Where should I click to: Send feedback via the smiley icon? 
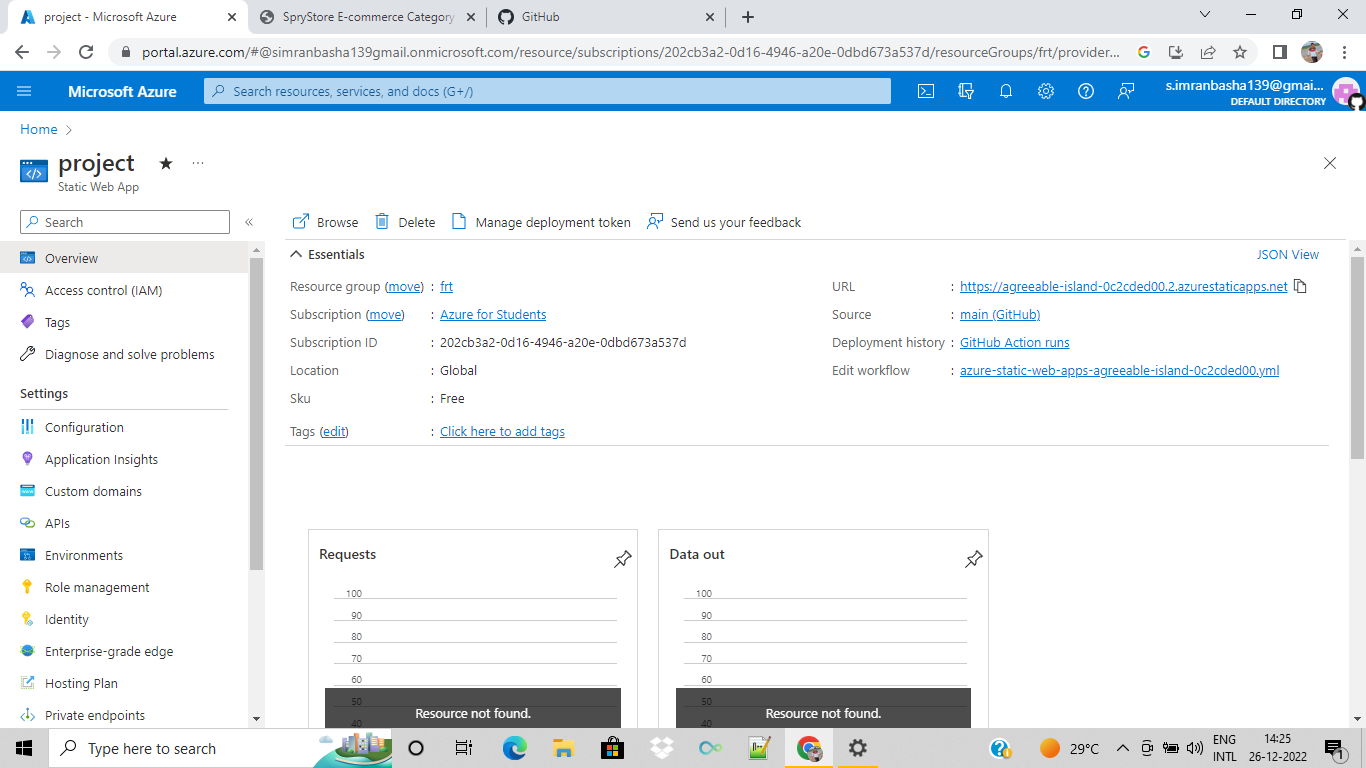pyautogui.click(x=1126, y=90)
